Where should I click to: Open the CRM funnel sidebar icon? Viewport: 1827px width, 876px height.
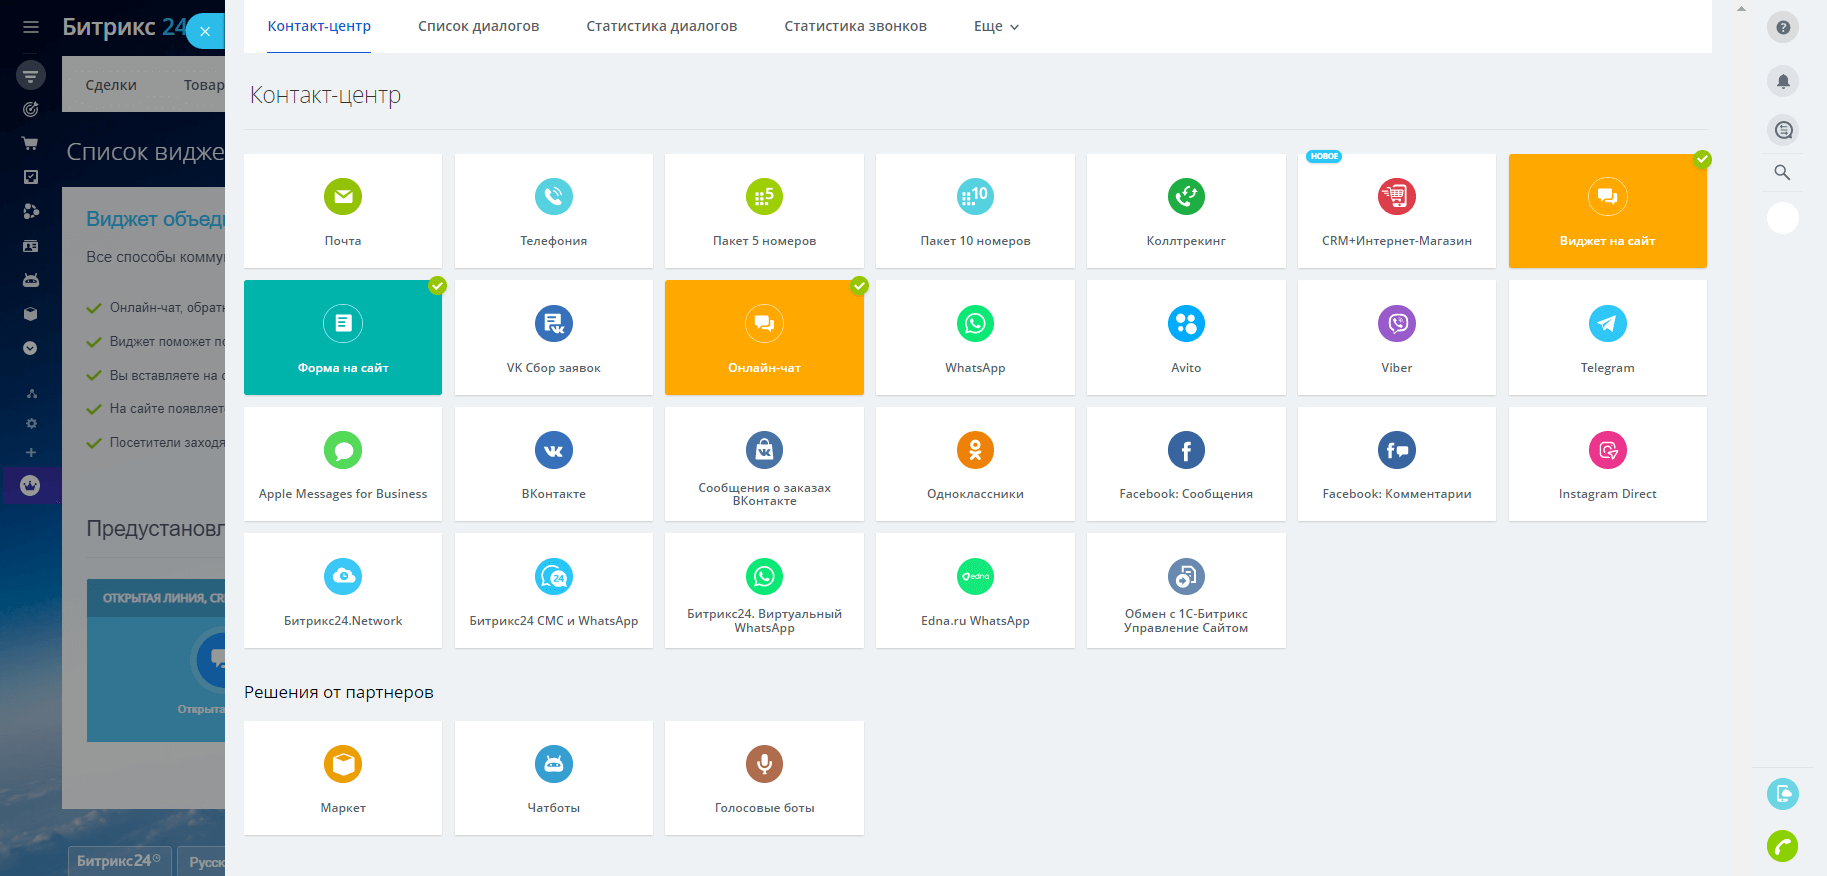pos(31,75)
